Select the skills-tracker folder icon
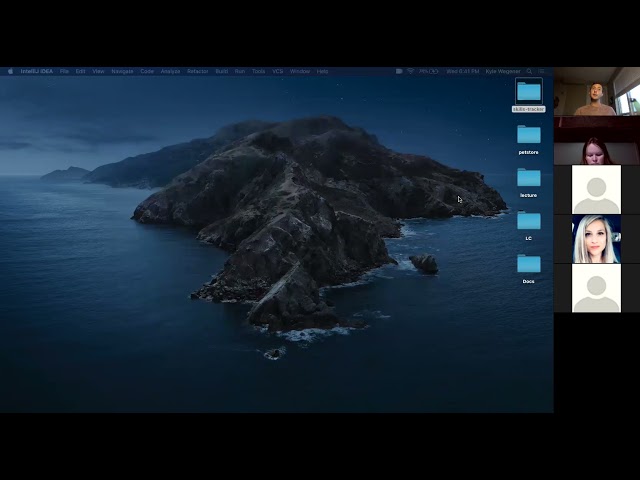 click(x=529, y=91)
